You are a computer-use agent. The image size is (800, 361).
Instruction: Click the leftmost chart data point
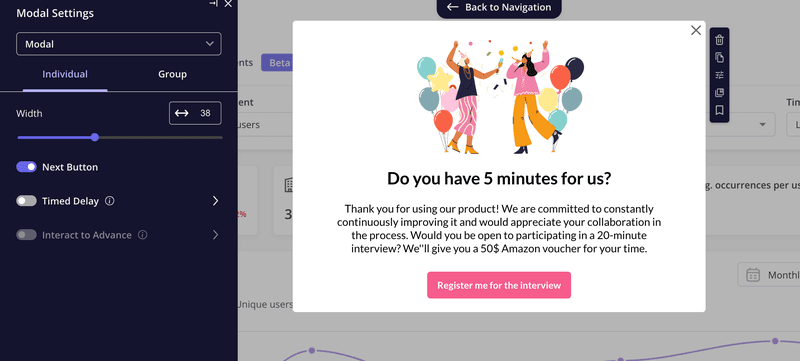pyautogui.click(x=312, y=351)
